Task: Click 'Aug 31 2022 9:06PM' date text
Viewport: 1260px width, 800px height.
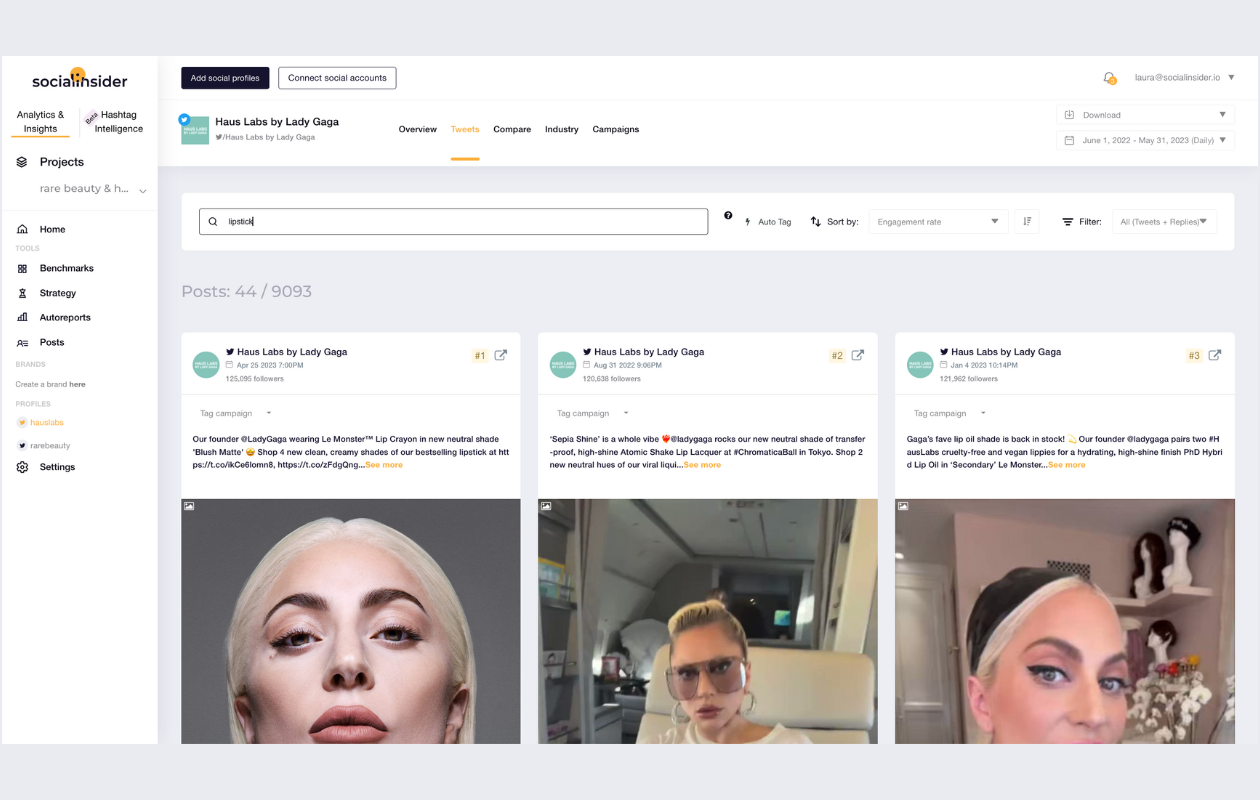Action: 627,366
